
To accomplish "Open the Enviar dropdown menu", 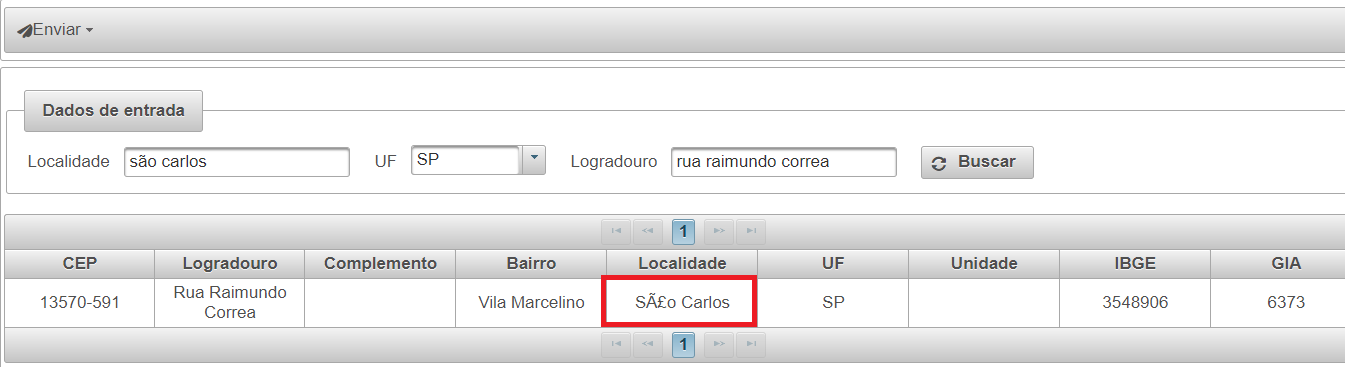I will click(56, 30).
